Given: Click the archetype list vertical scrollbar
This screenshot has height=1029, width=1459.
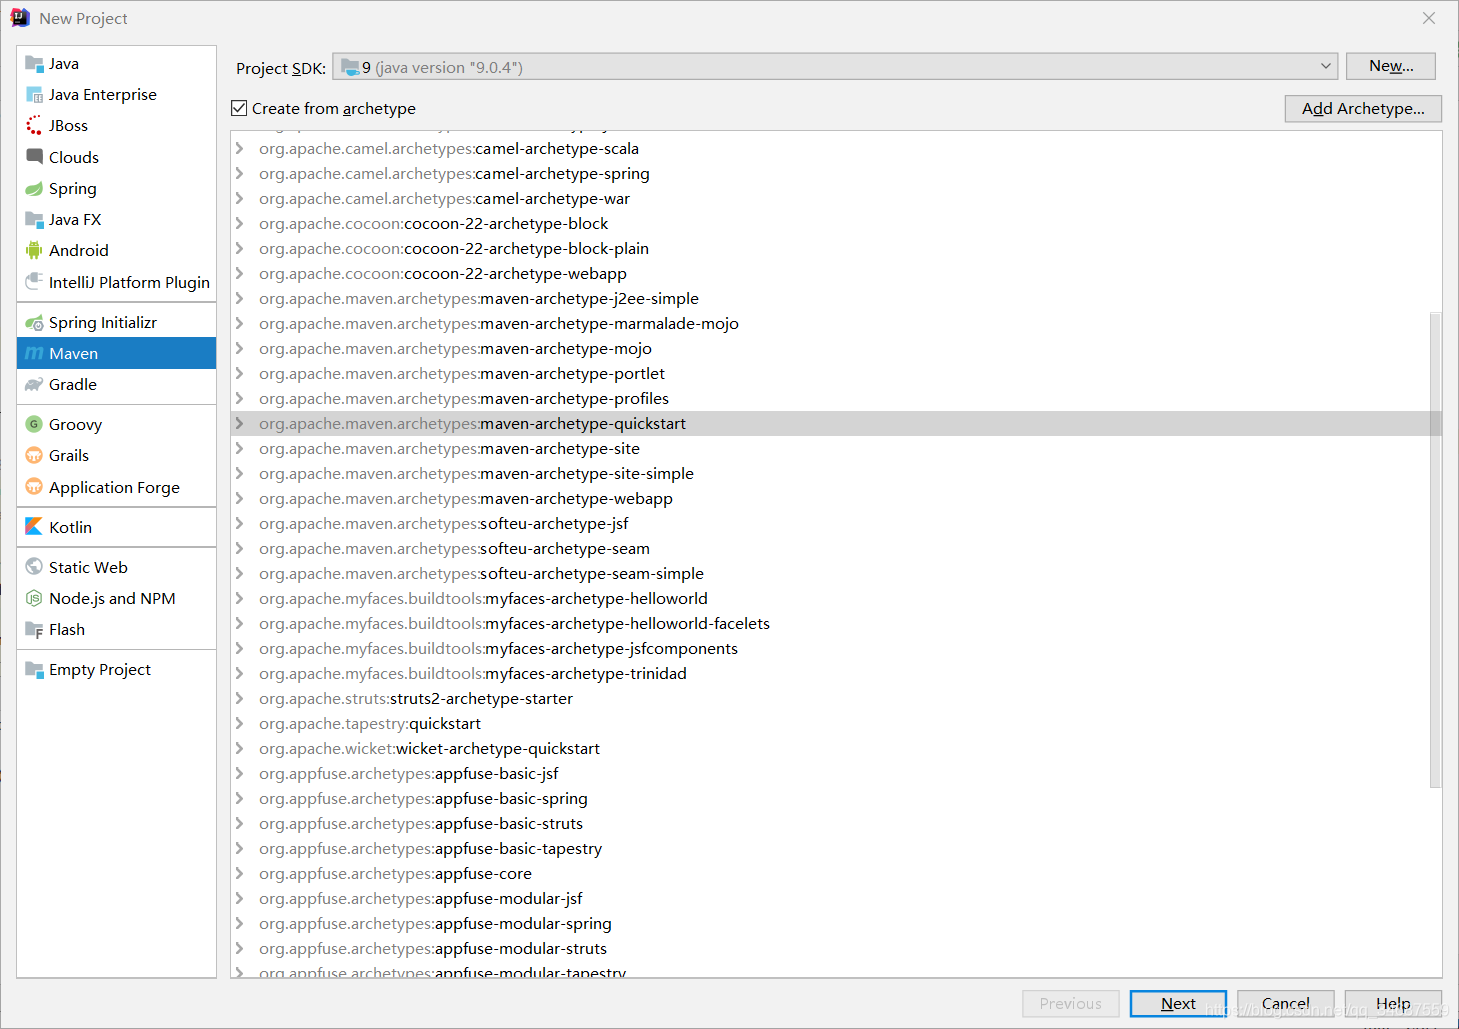Looking at the screenshot, I should 1435,550.
